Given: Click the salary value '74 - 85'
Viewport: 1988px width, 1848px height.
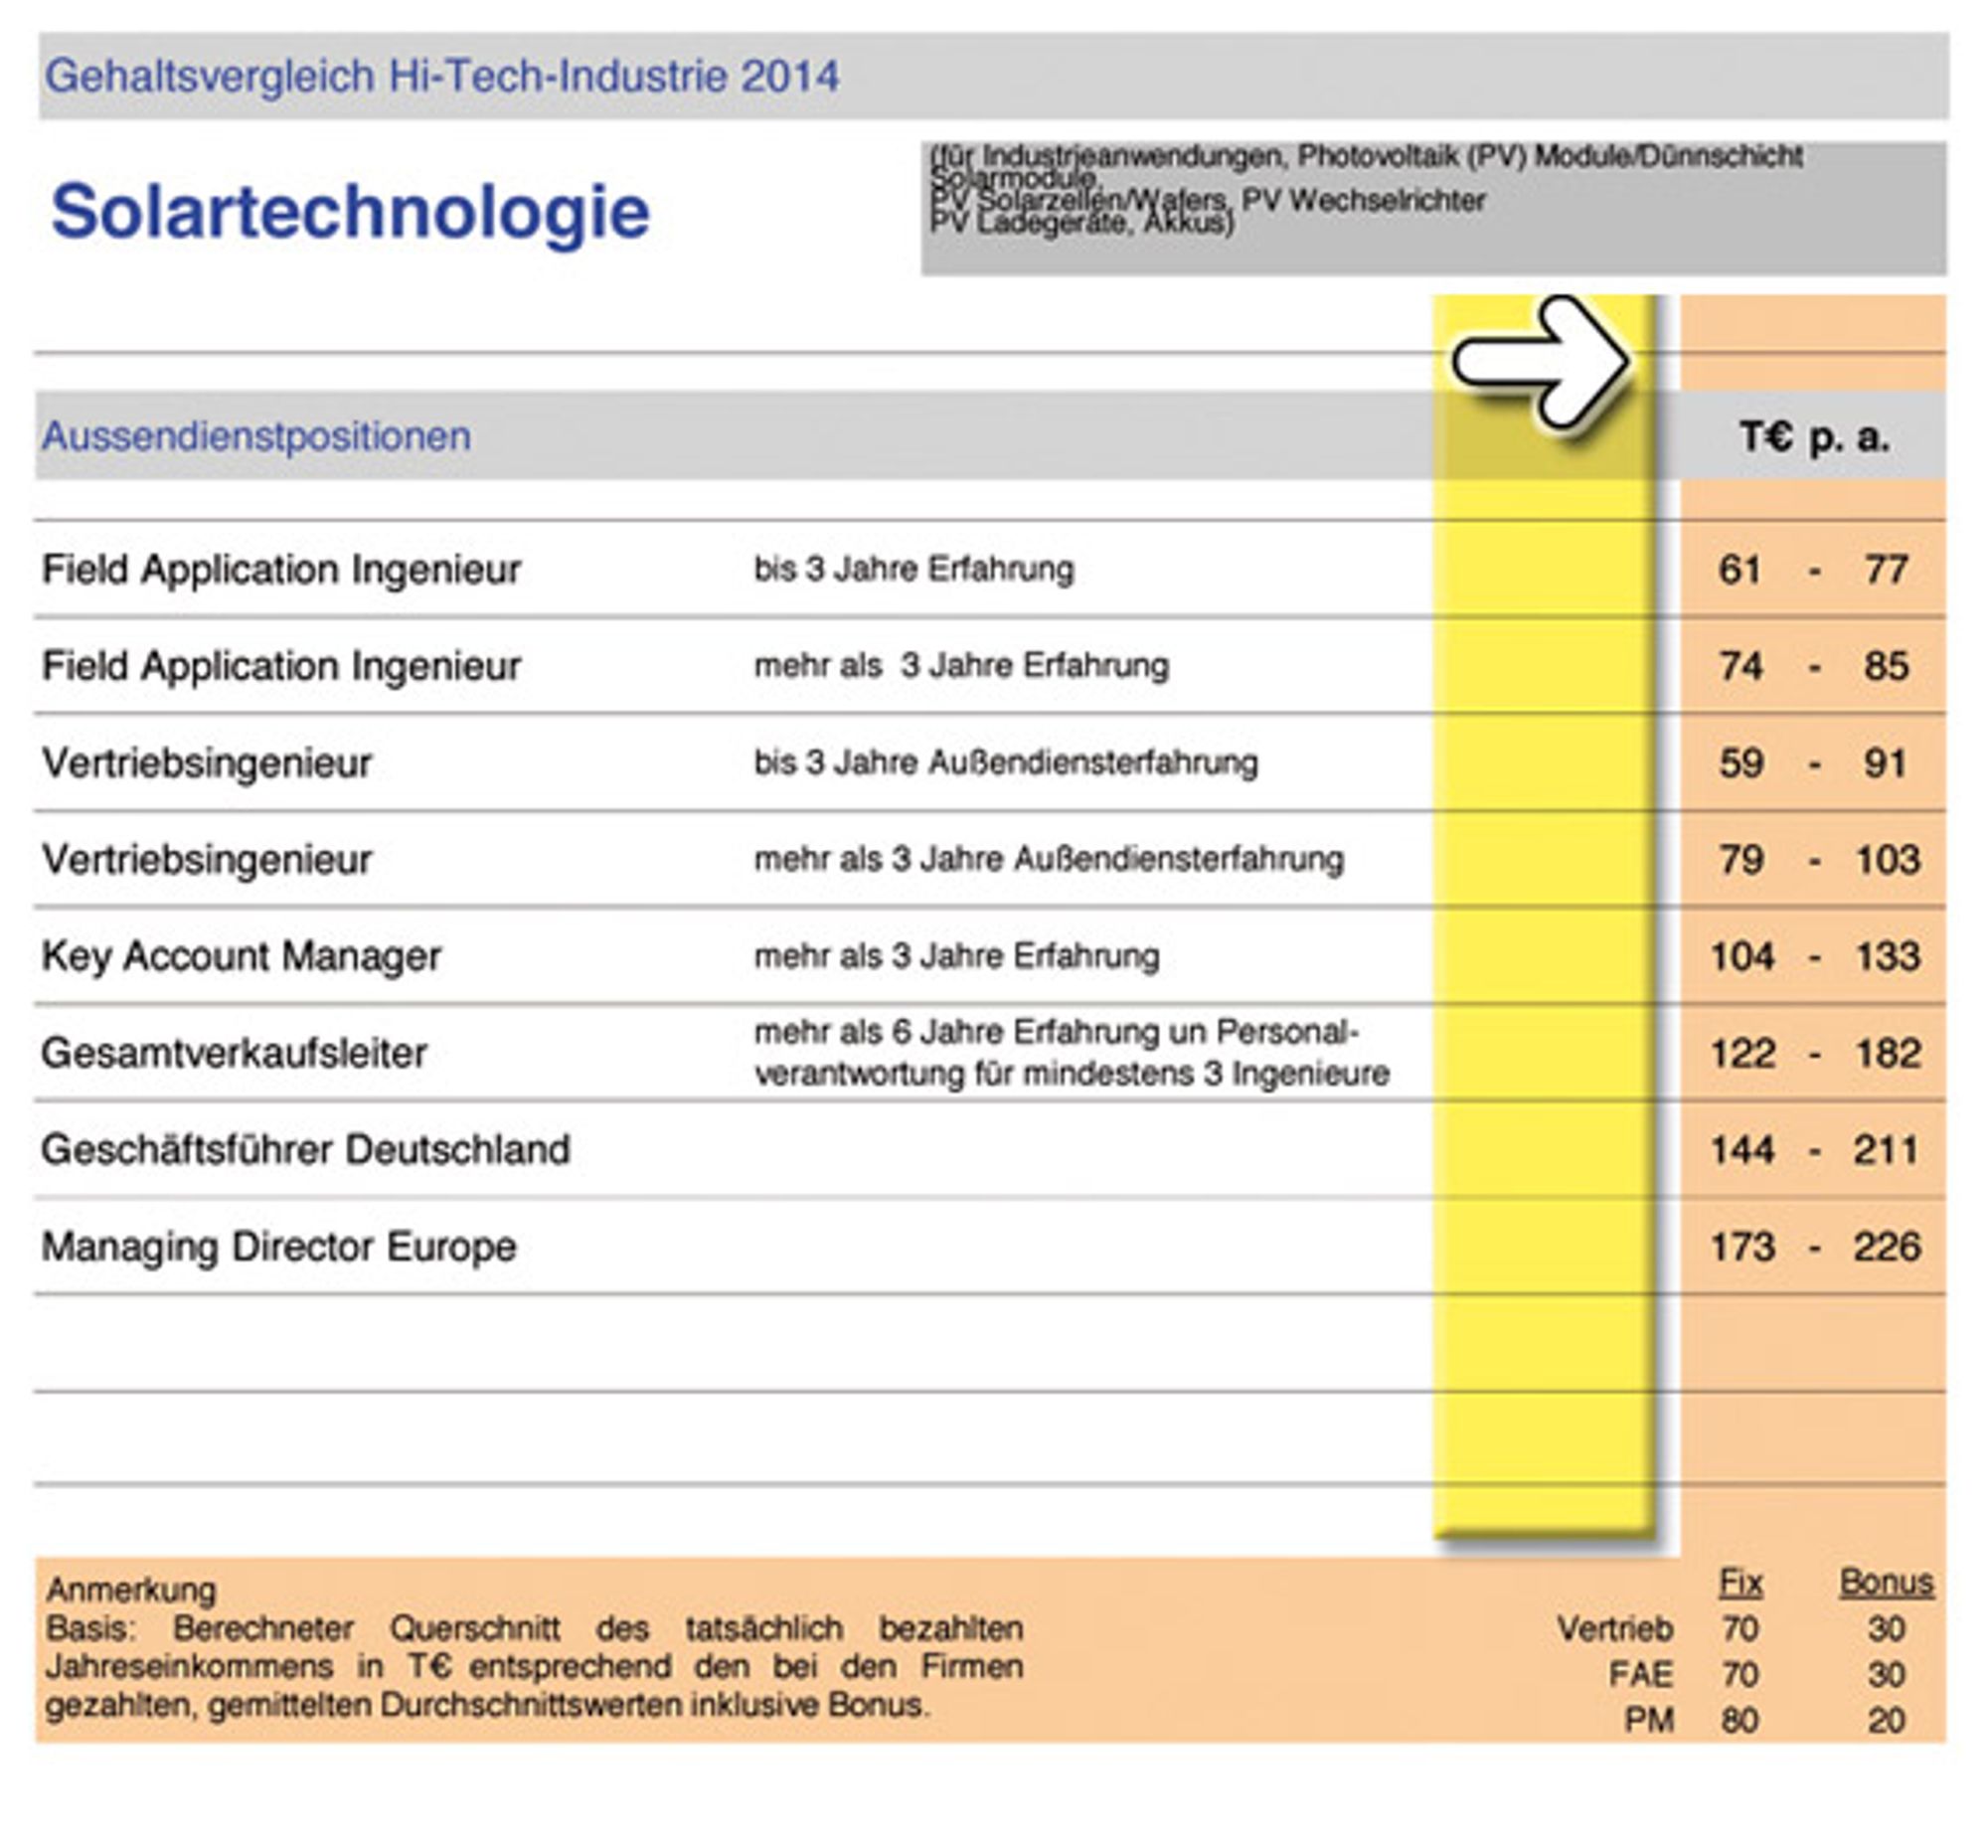Looking at the screenshot, I should coord(1814,666).
